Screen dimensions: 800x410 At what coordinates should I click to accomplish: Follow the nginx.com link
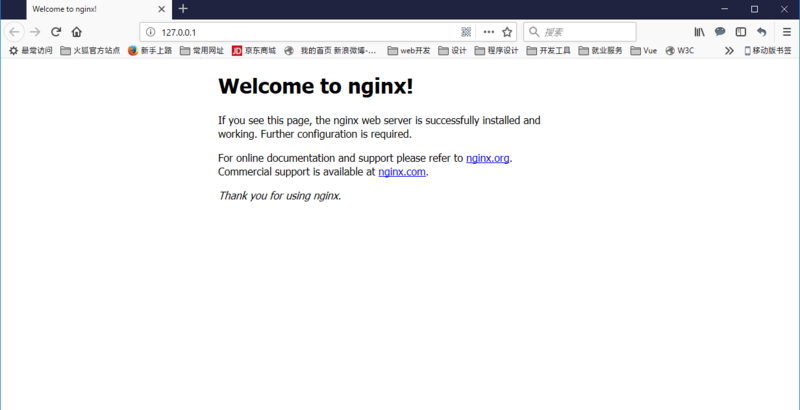click(x=402, y=172)
